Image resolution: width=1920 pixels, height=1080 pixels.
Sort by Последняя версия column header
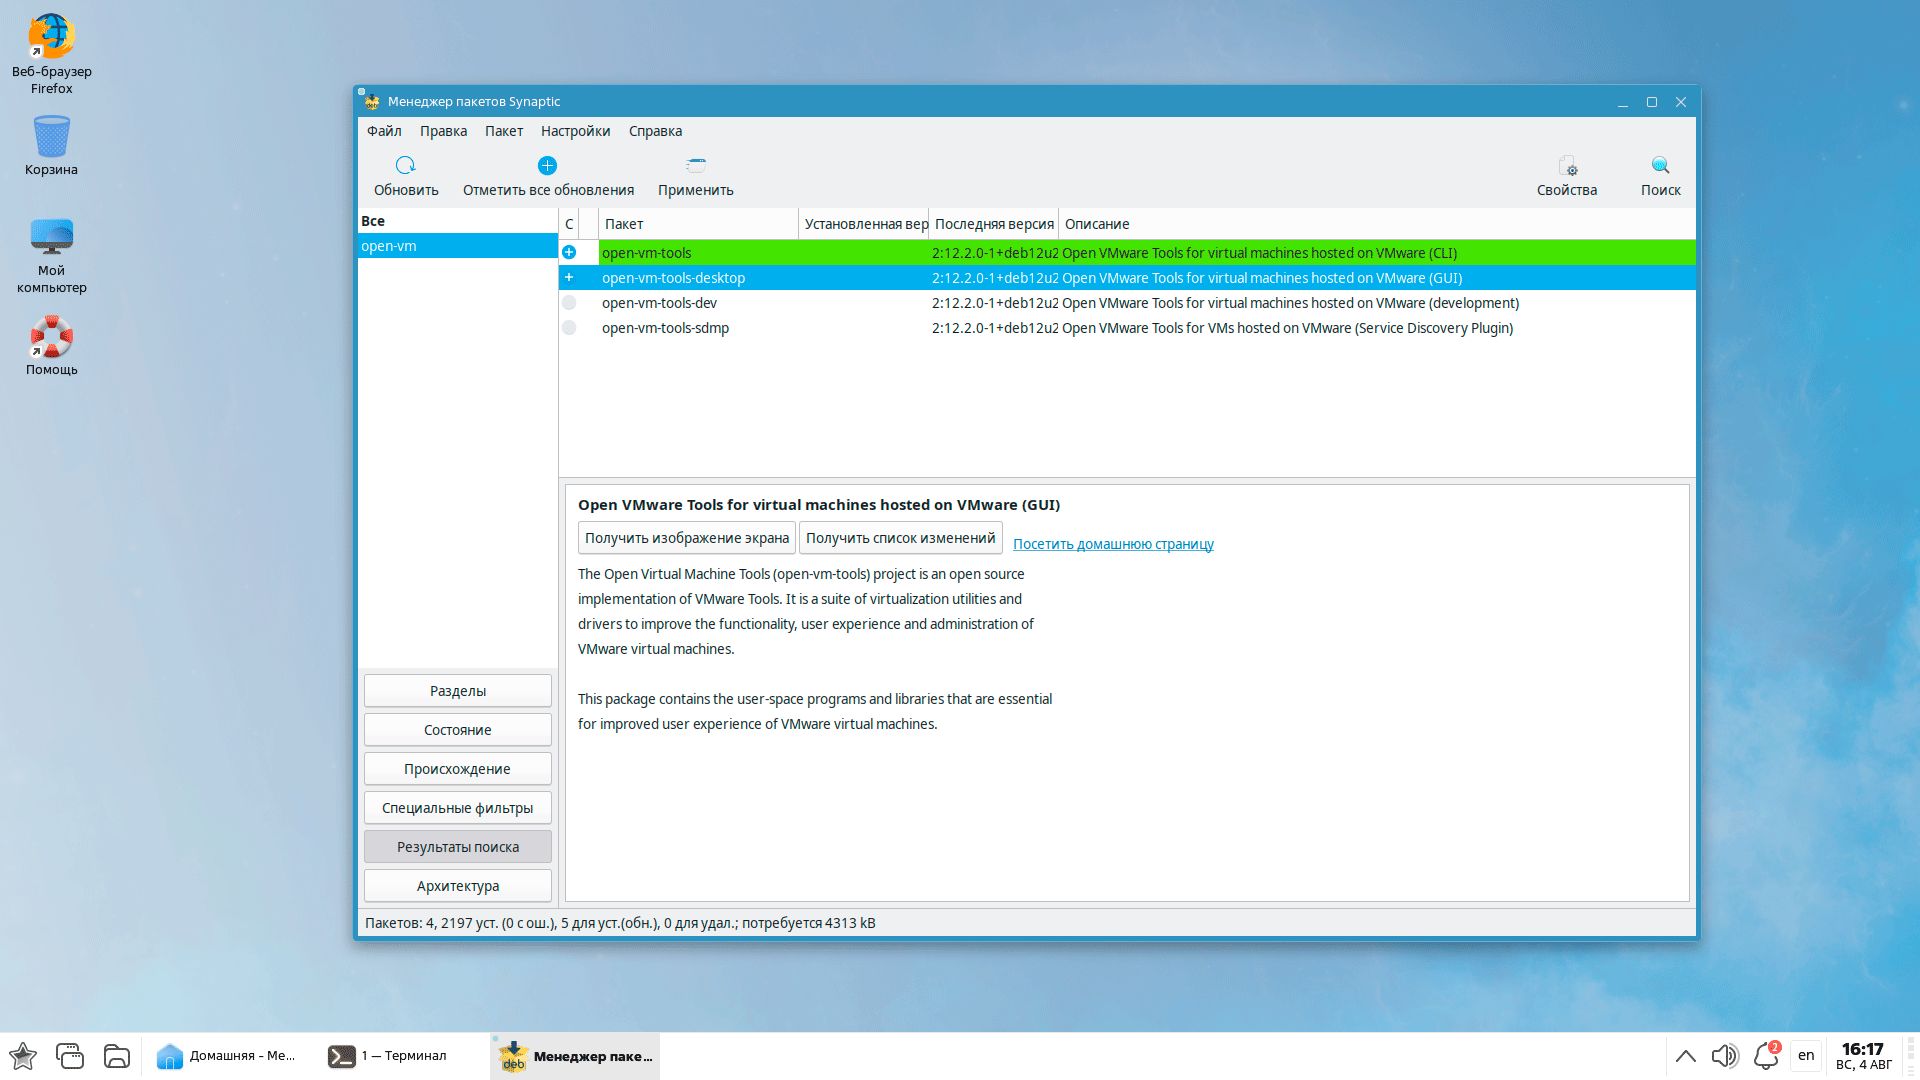[993, 224]
